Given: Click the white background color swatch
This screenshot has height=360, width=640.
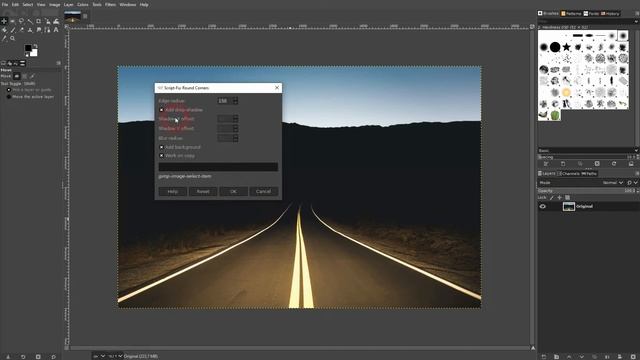Looking at the screenshot, I should pos(33,53).
